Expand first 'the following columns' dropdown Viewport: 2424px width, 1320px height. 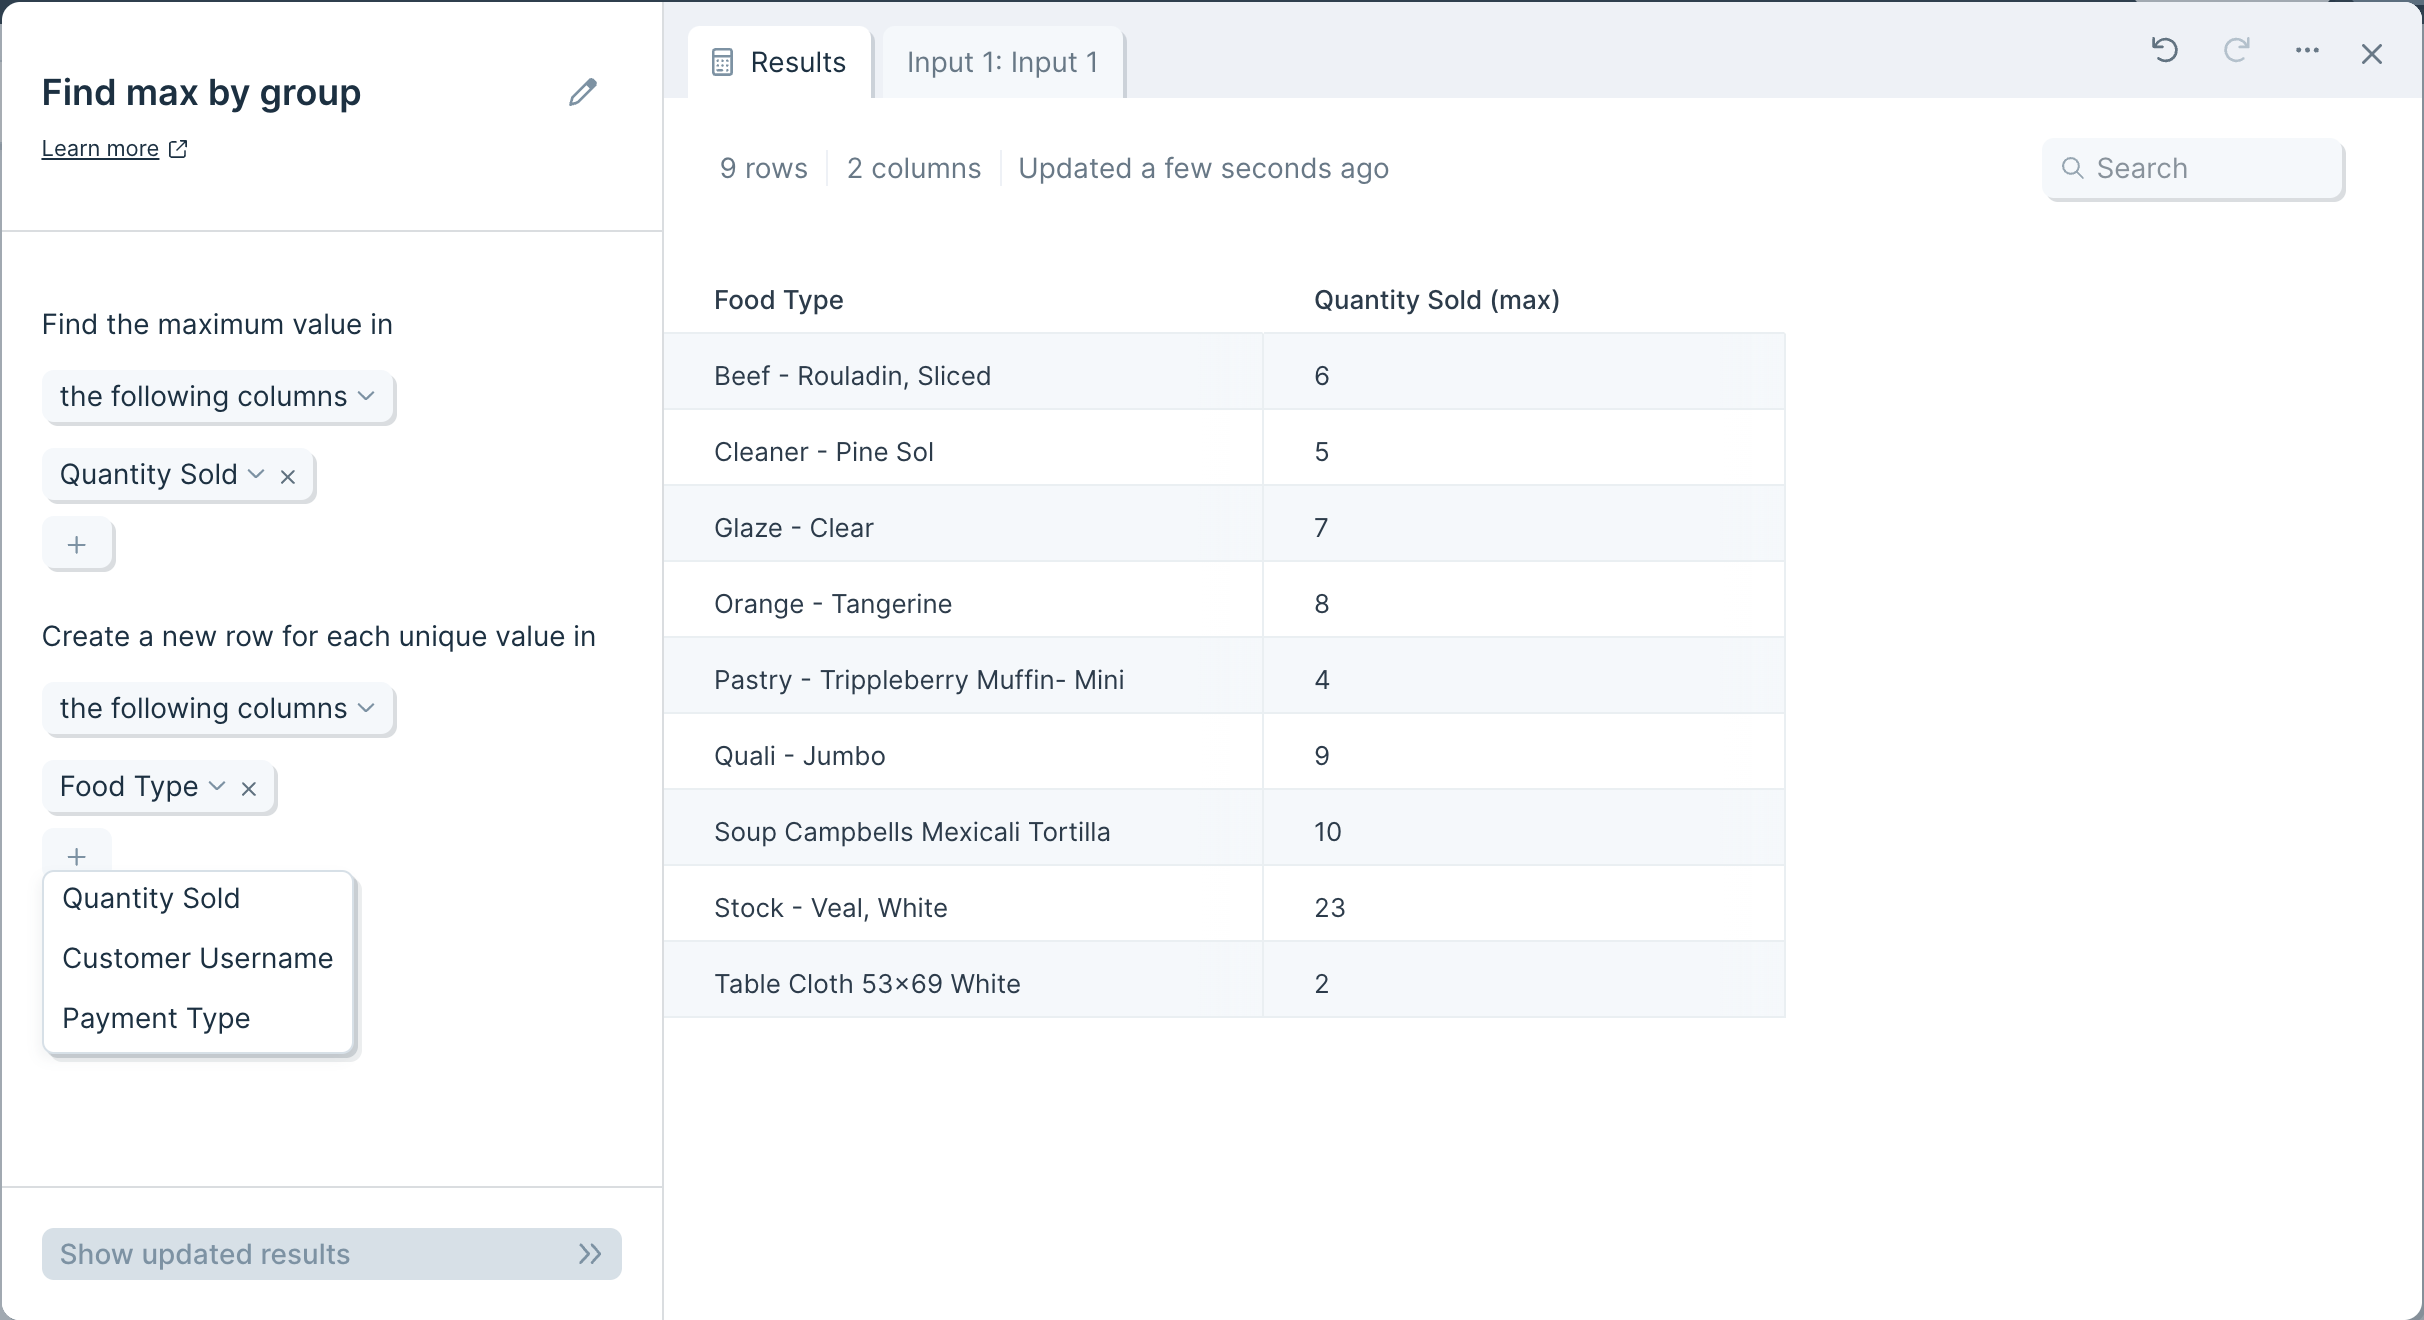click(x=217, y=397)
